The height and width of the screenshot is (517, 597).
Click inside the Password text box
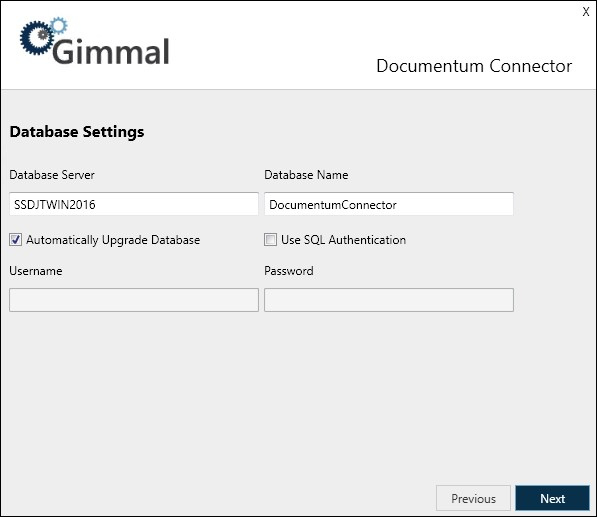click(389, 300)
